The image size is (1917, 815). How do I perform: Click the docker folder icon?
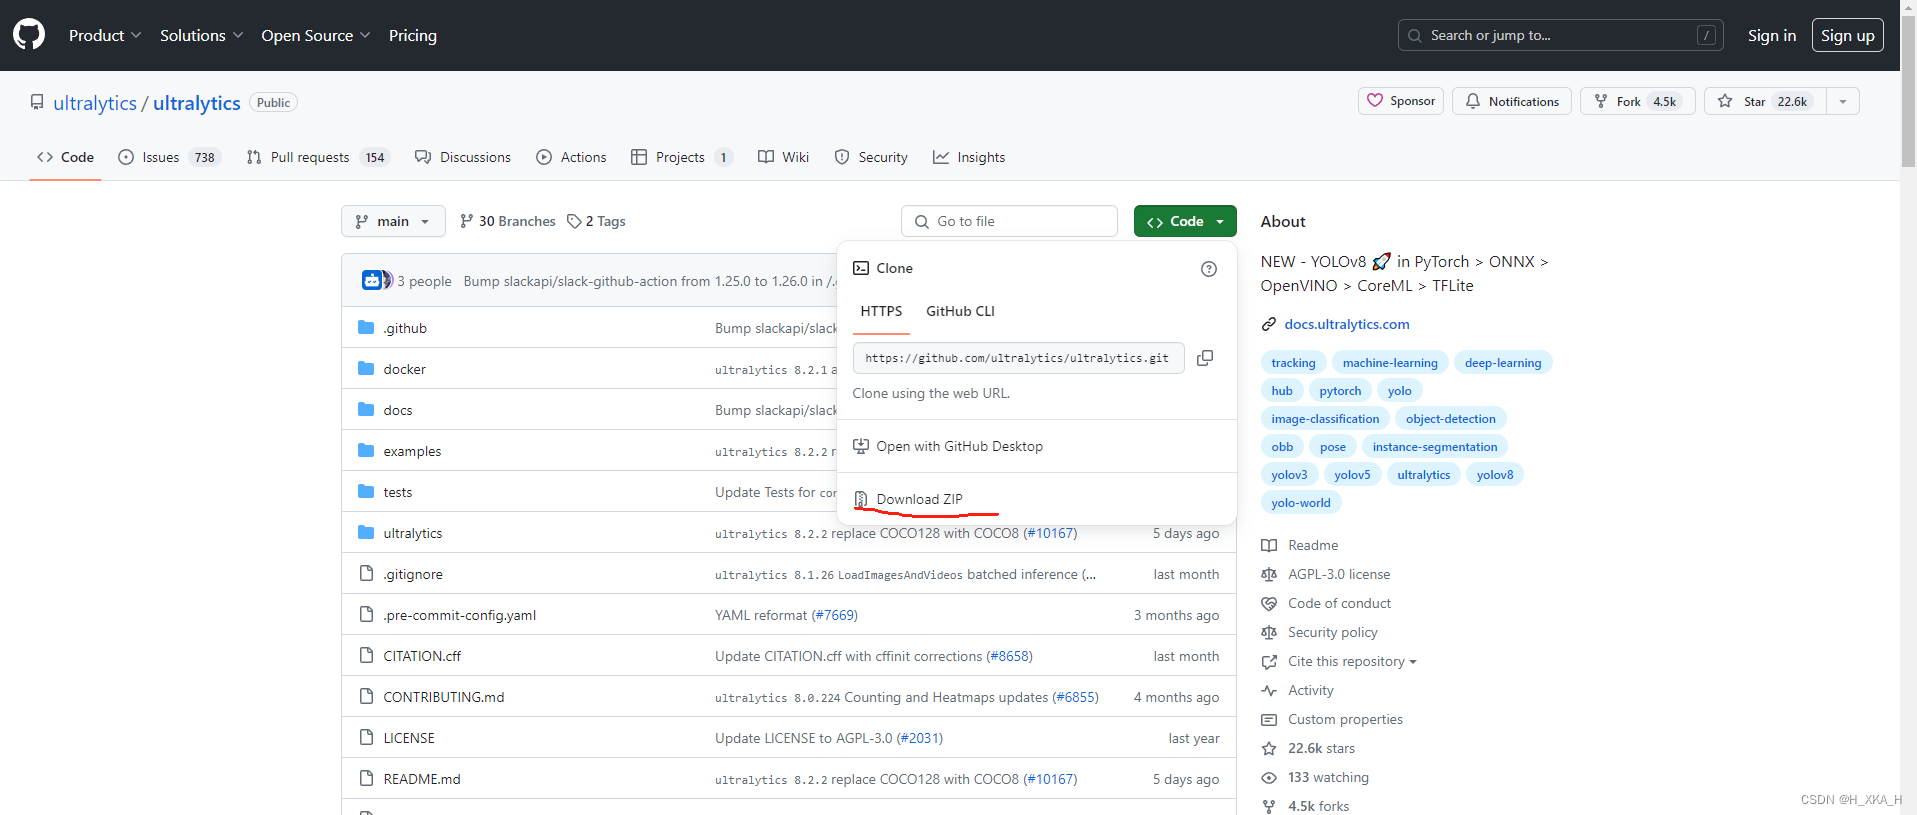pos(366,369)
